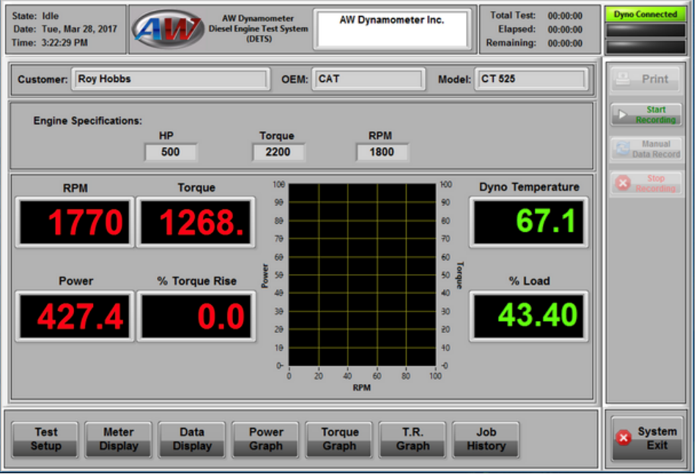
Task: Click the Dyno Connected status indicator
Action: [646, 15]
